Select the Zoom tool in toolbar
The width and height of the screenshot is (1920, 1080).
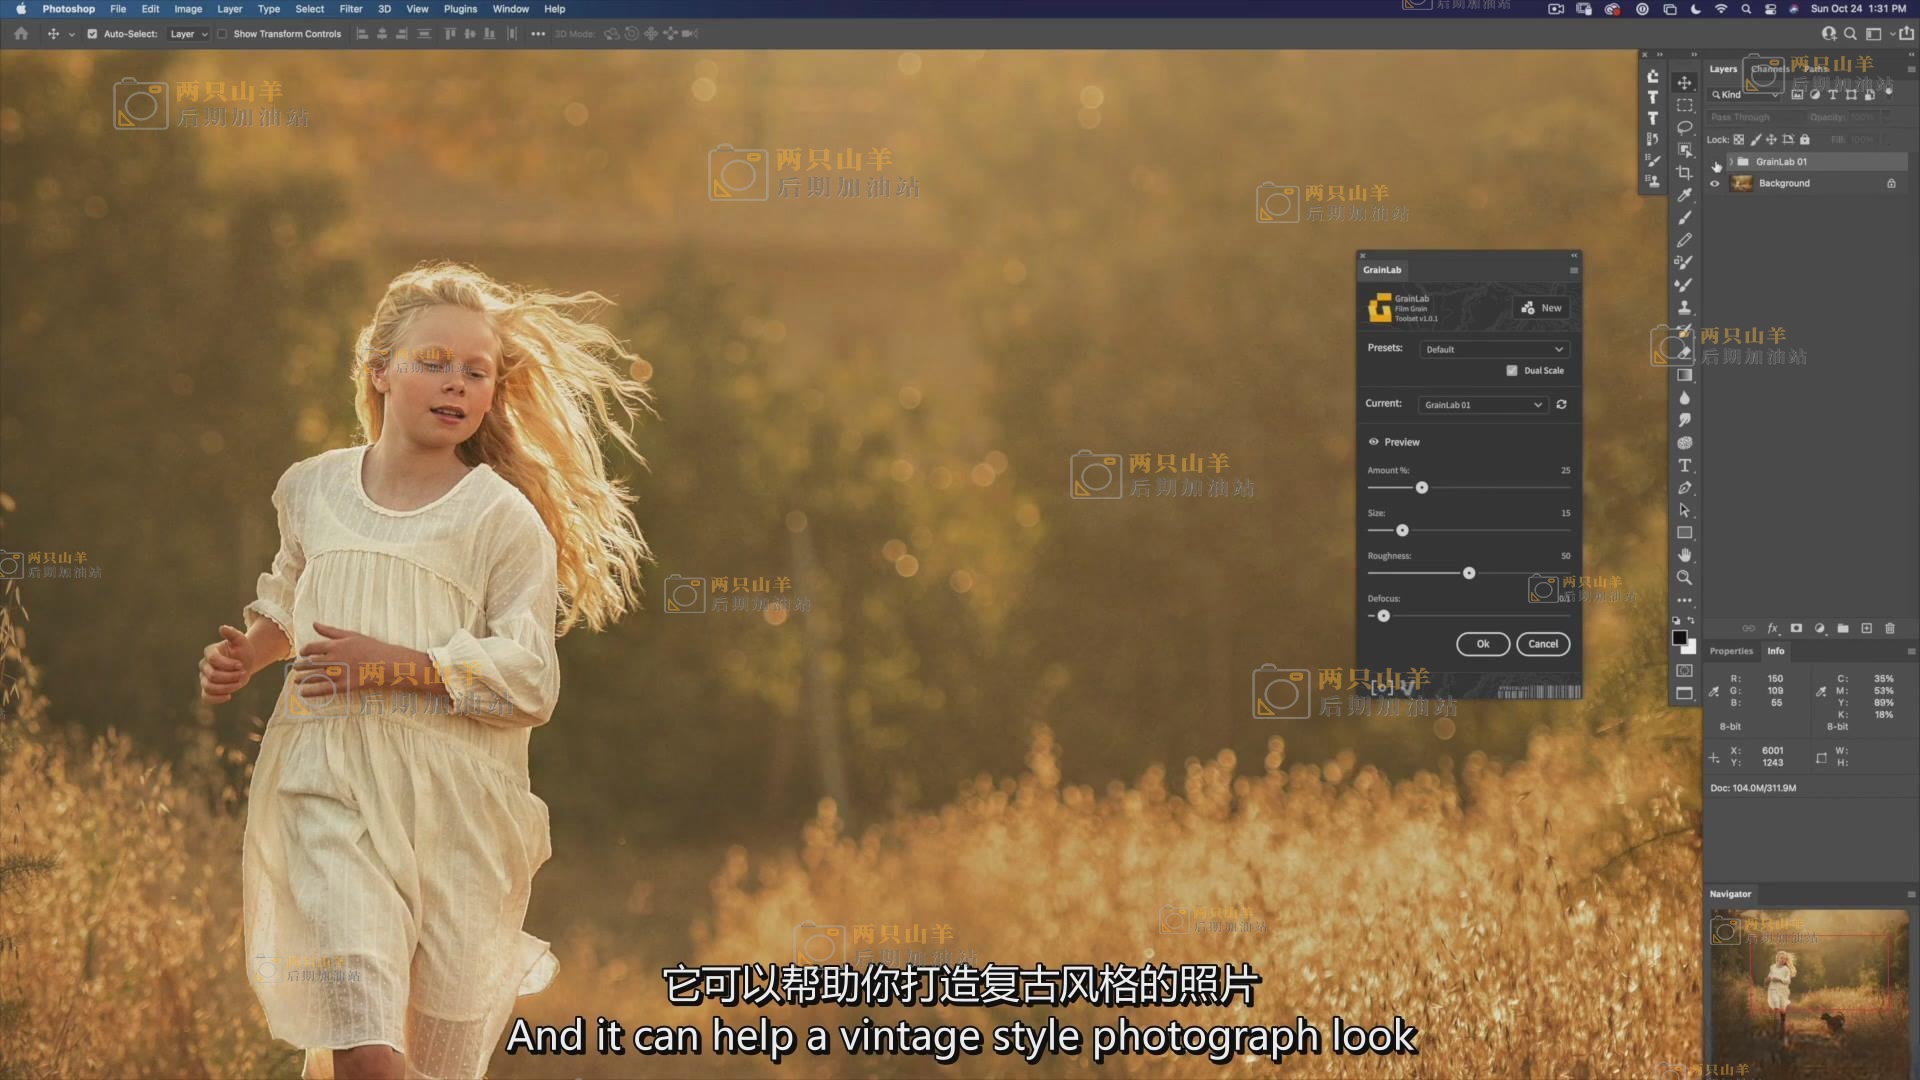pos(1684,578)
